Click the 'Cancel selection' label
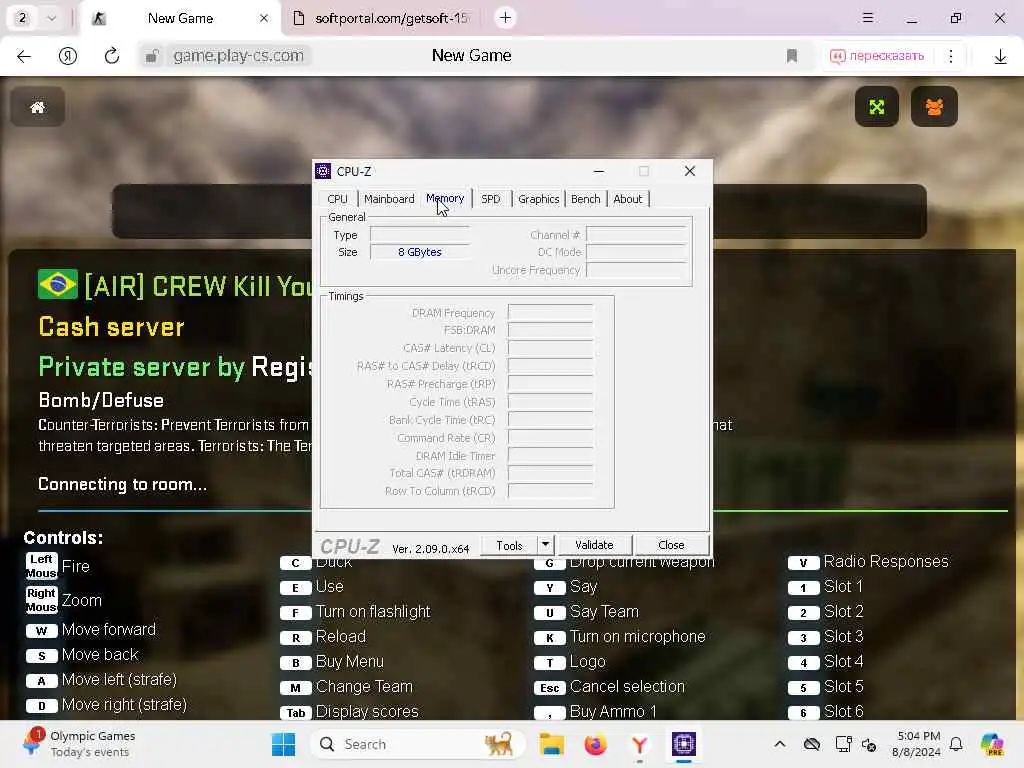Screen dimensions: 1024x768 click(x=627, y=686)
